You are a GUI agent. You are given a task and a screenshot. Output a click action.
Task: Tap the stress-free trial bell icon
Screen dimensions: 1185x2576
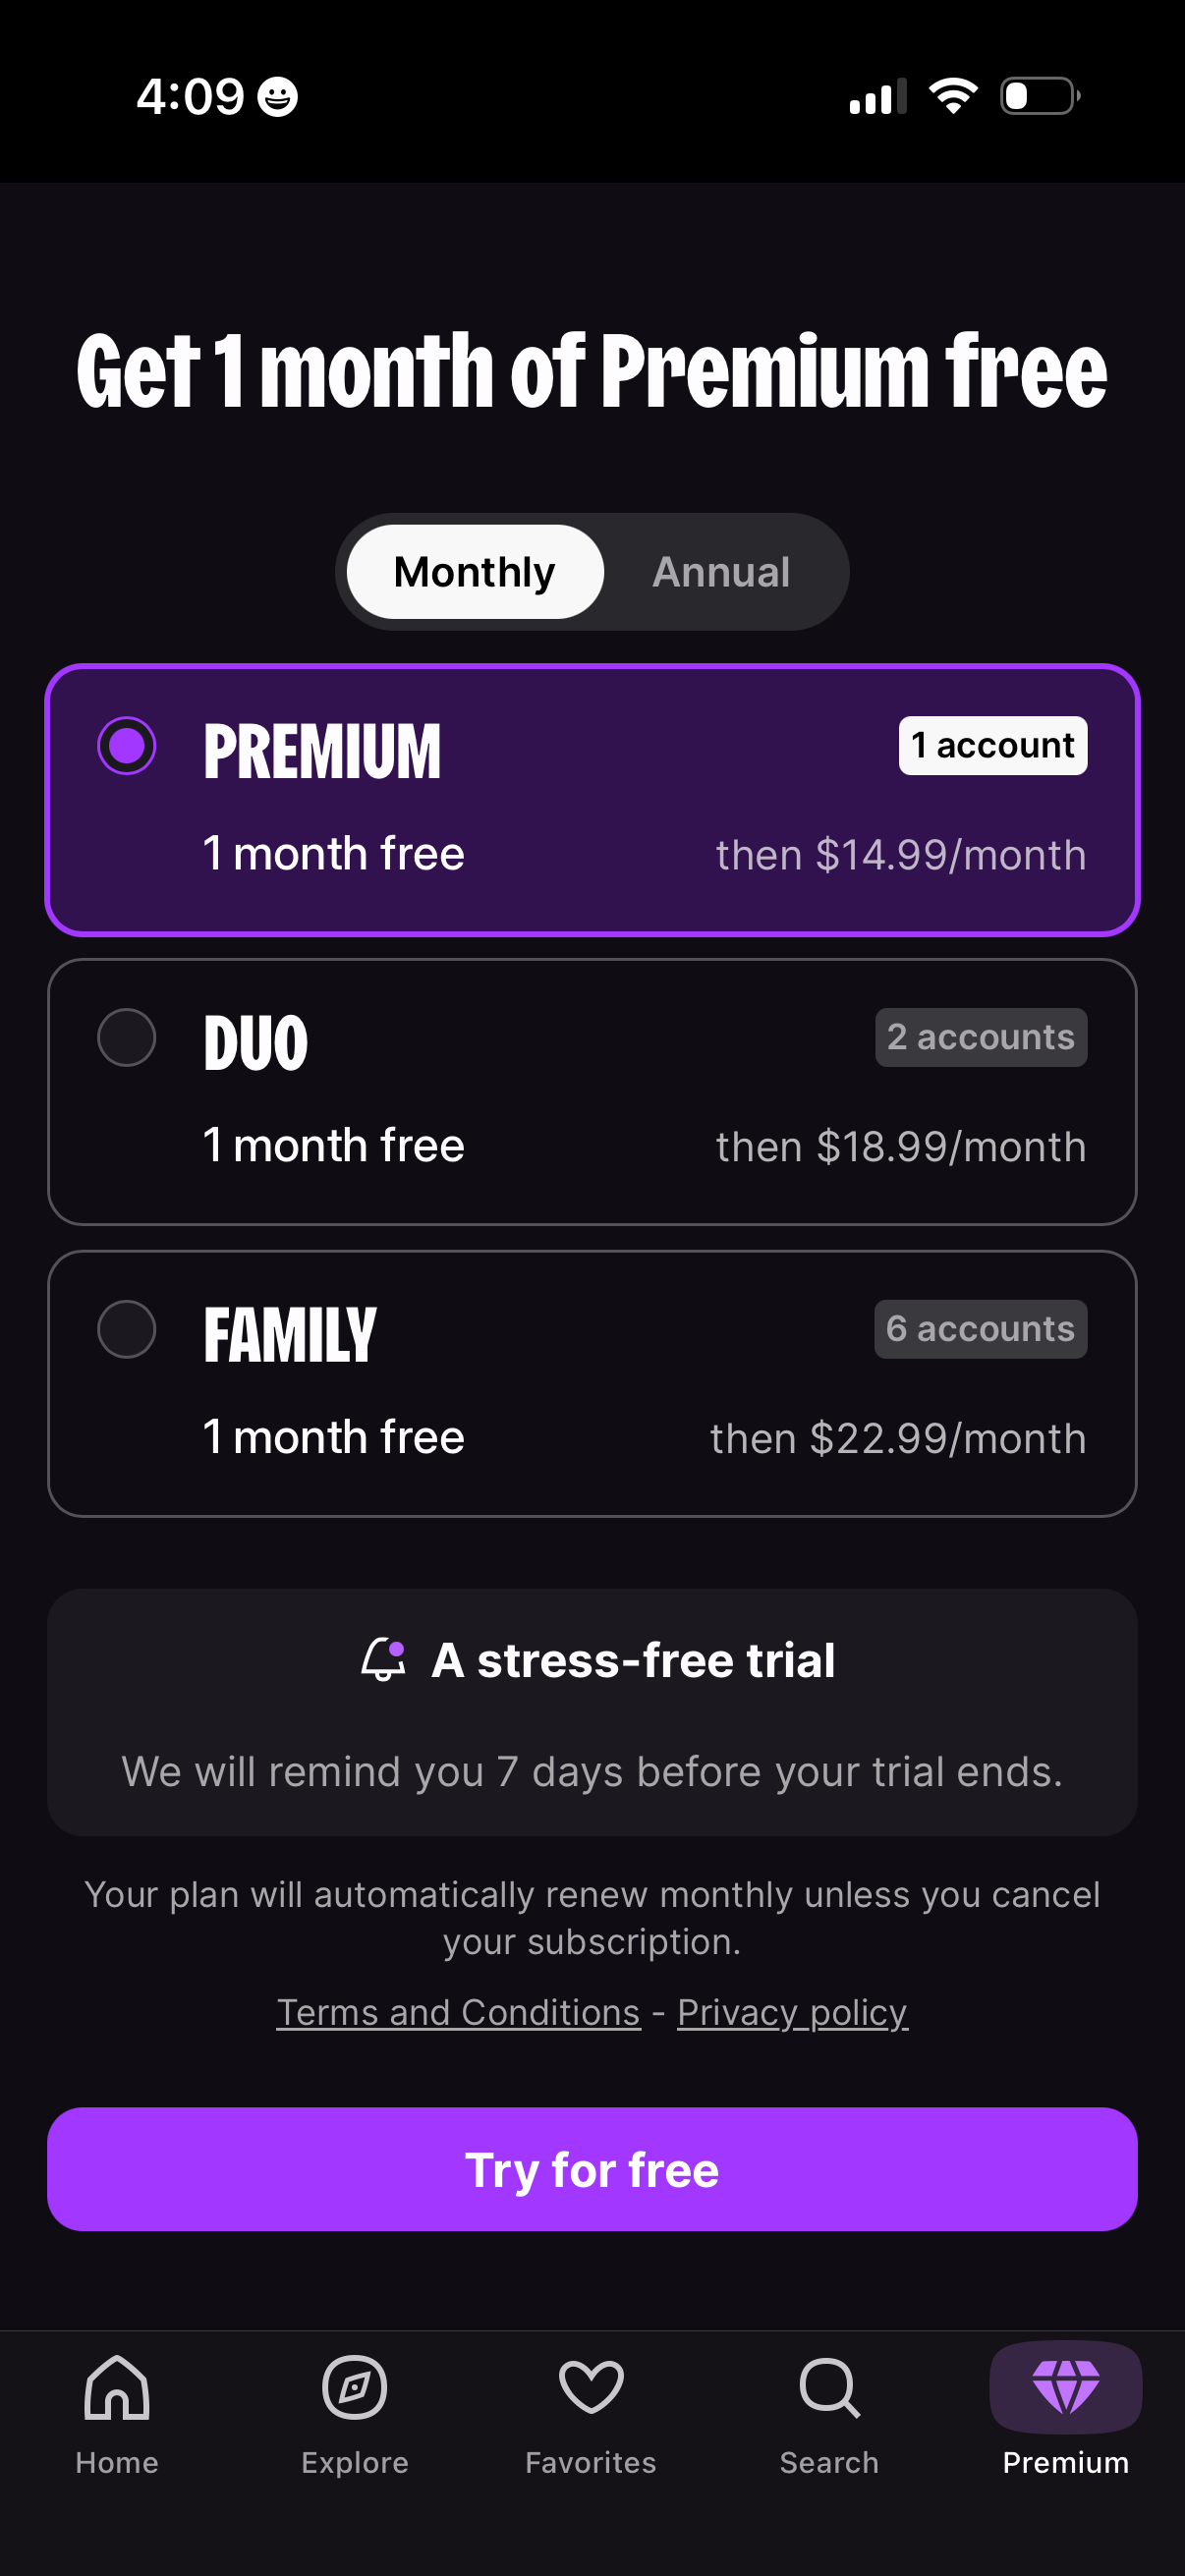pyautogui.click(x=384, y=1660)
